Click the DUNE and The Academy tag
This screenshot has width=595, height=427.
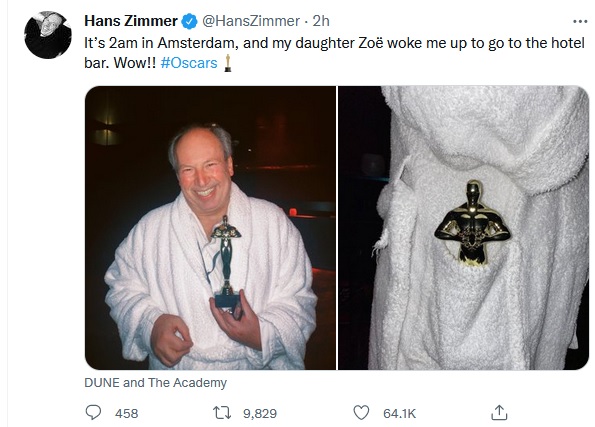pyautogui.click(x=156, y=383)
